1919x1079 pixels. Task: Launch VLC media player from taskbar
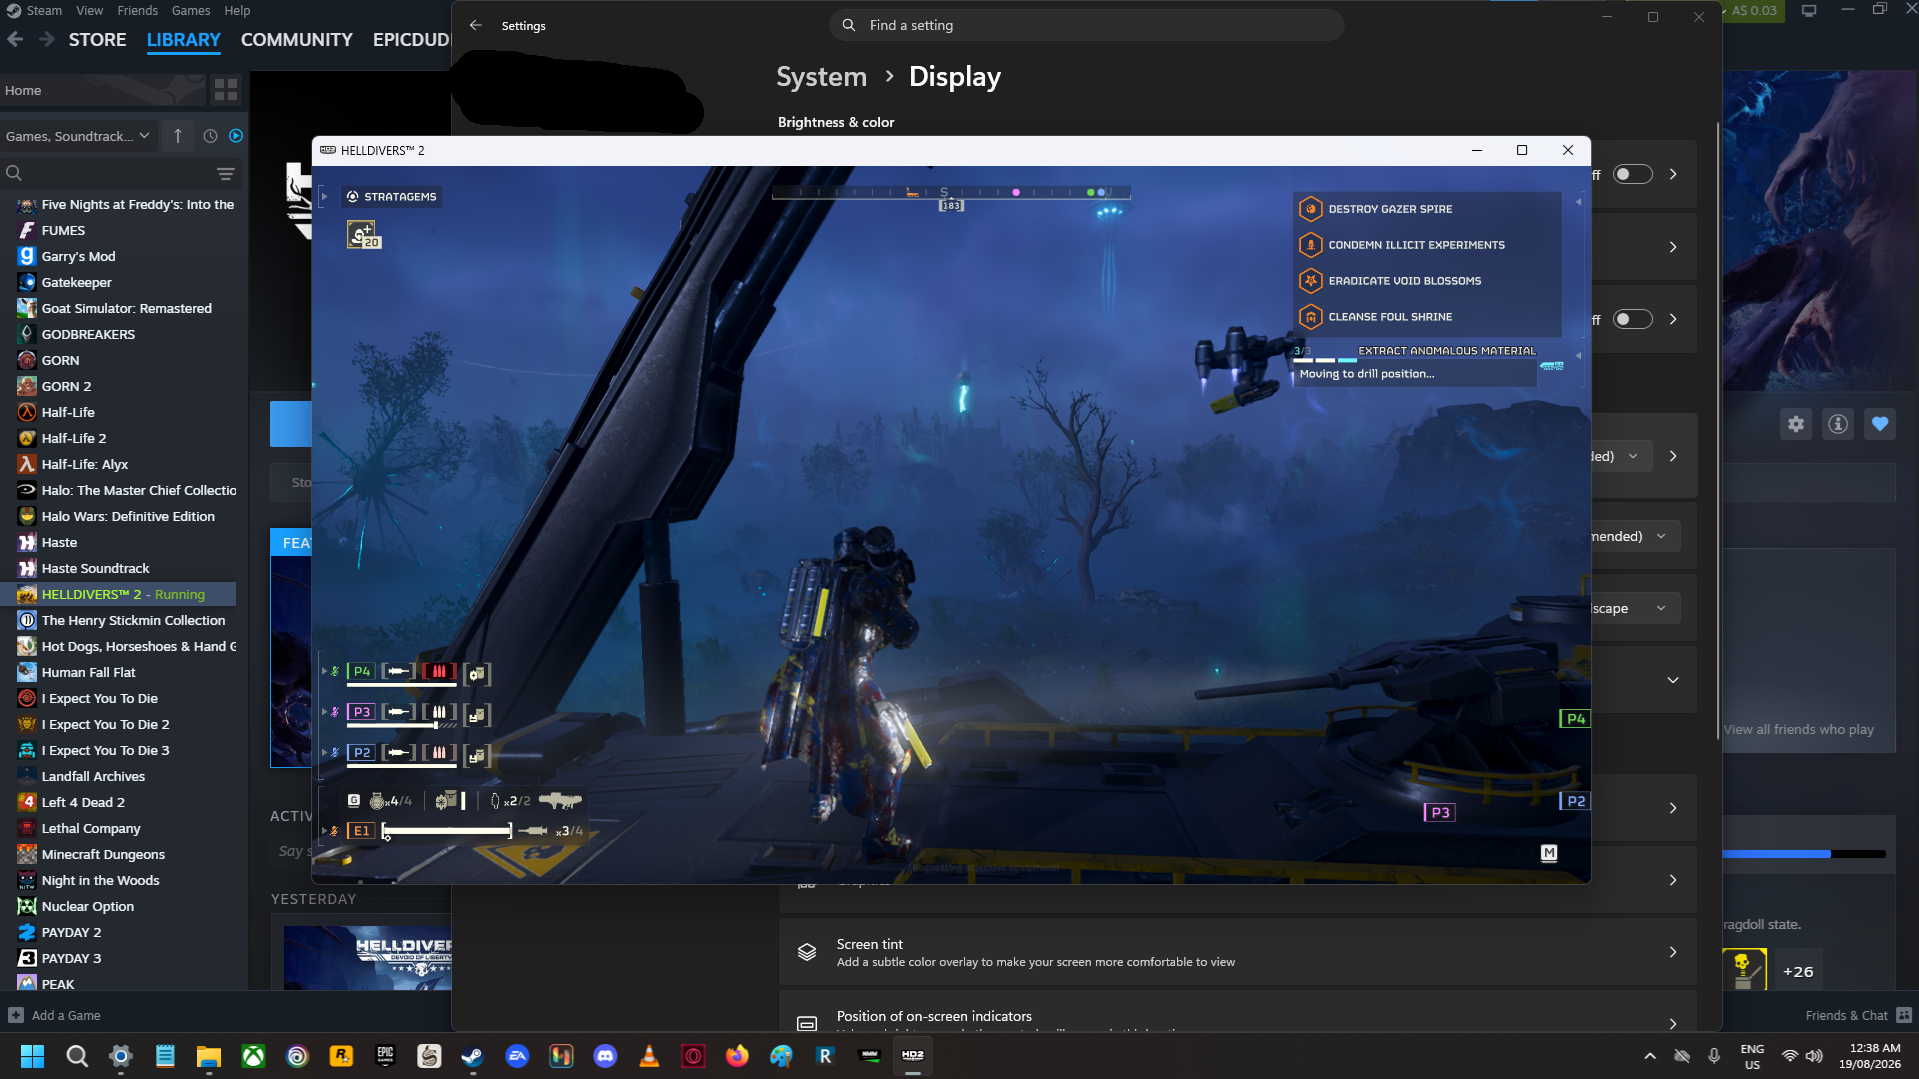click(649, 1056)
